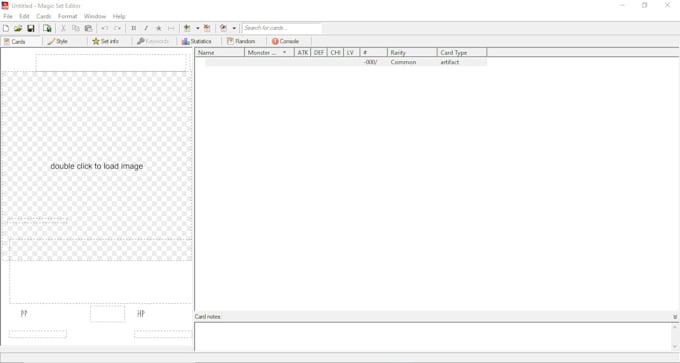
Task: Open the File menu
Action: (8, 16)
